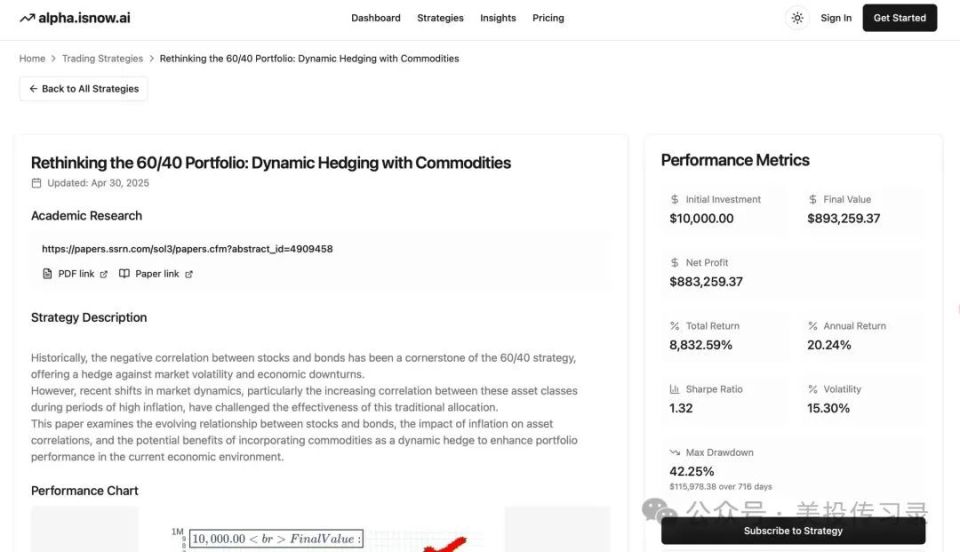
Task: Click the current page breadcrumb title
Action: tap(309, 59)
